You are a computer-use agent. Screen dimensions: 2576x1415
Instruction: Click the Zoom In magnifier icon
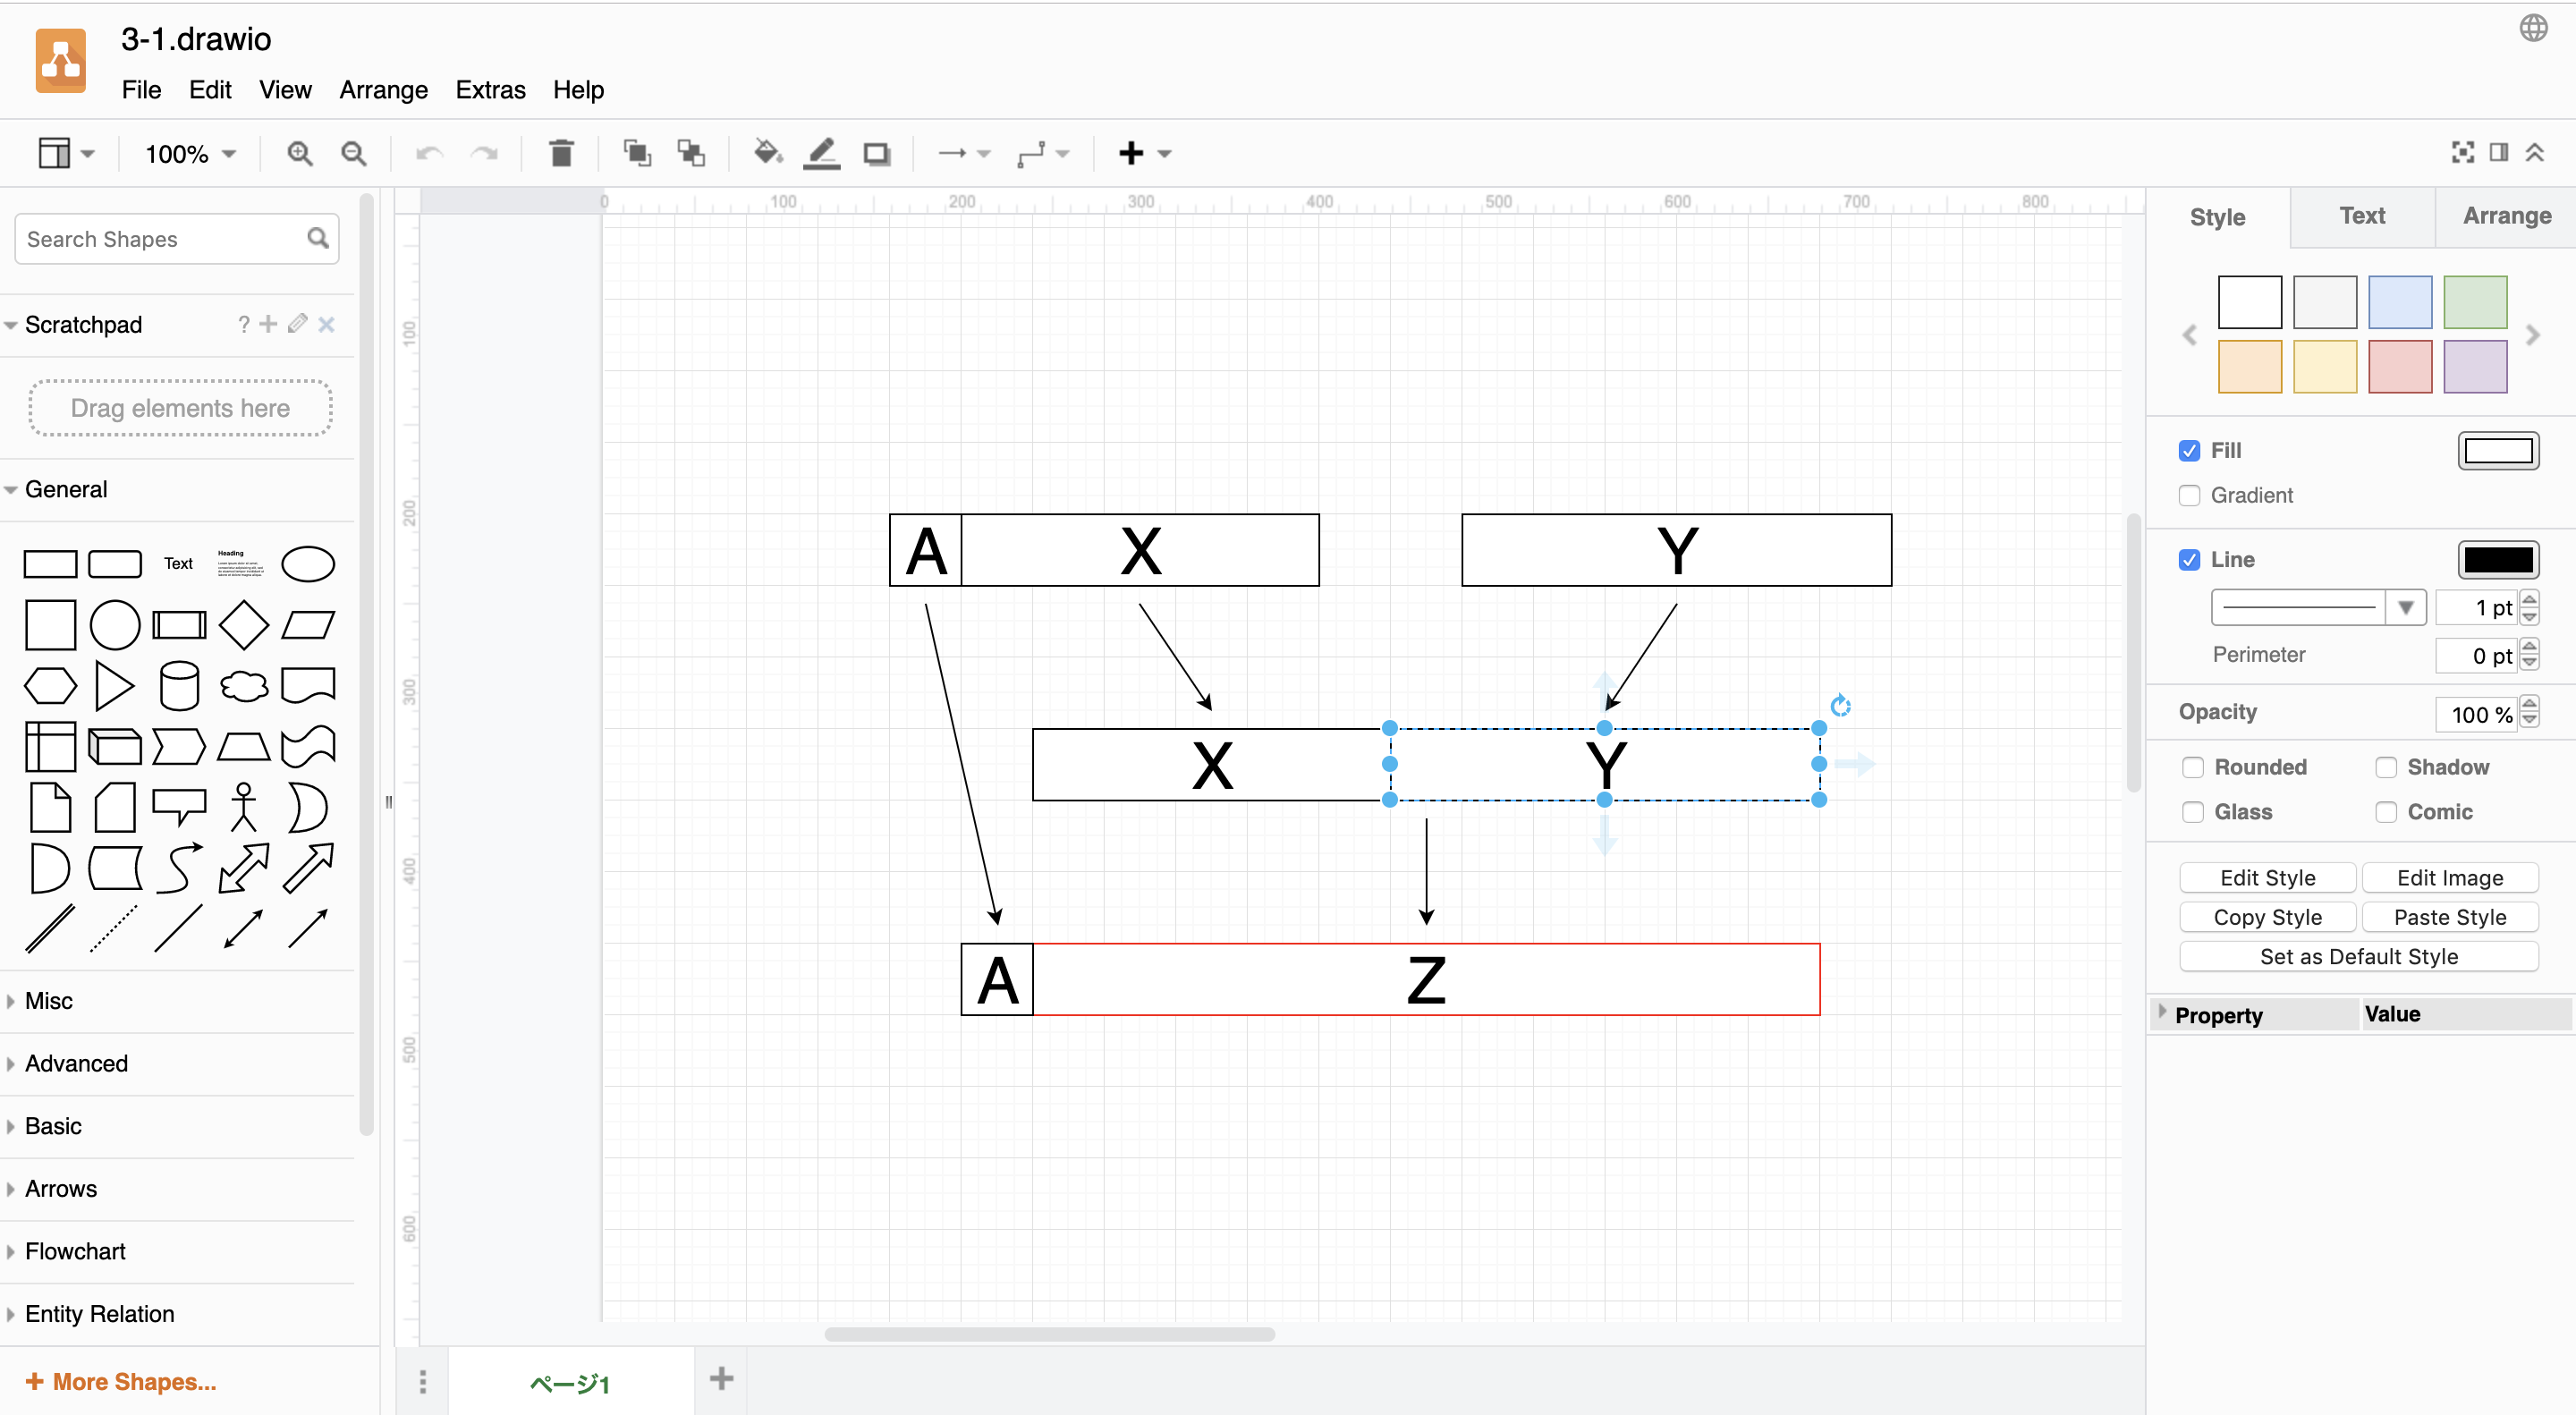pyautogui.click(x=299, y=153)
